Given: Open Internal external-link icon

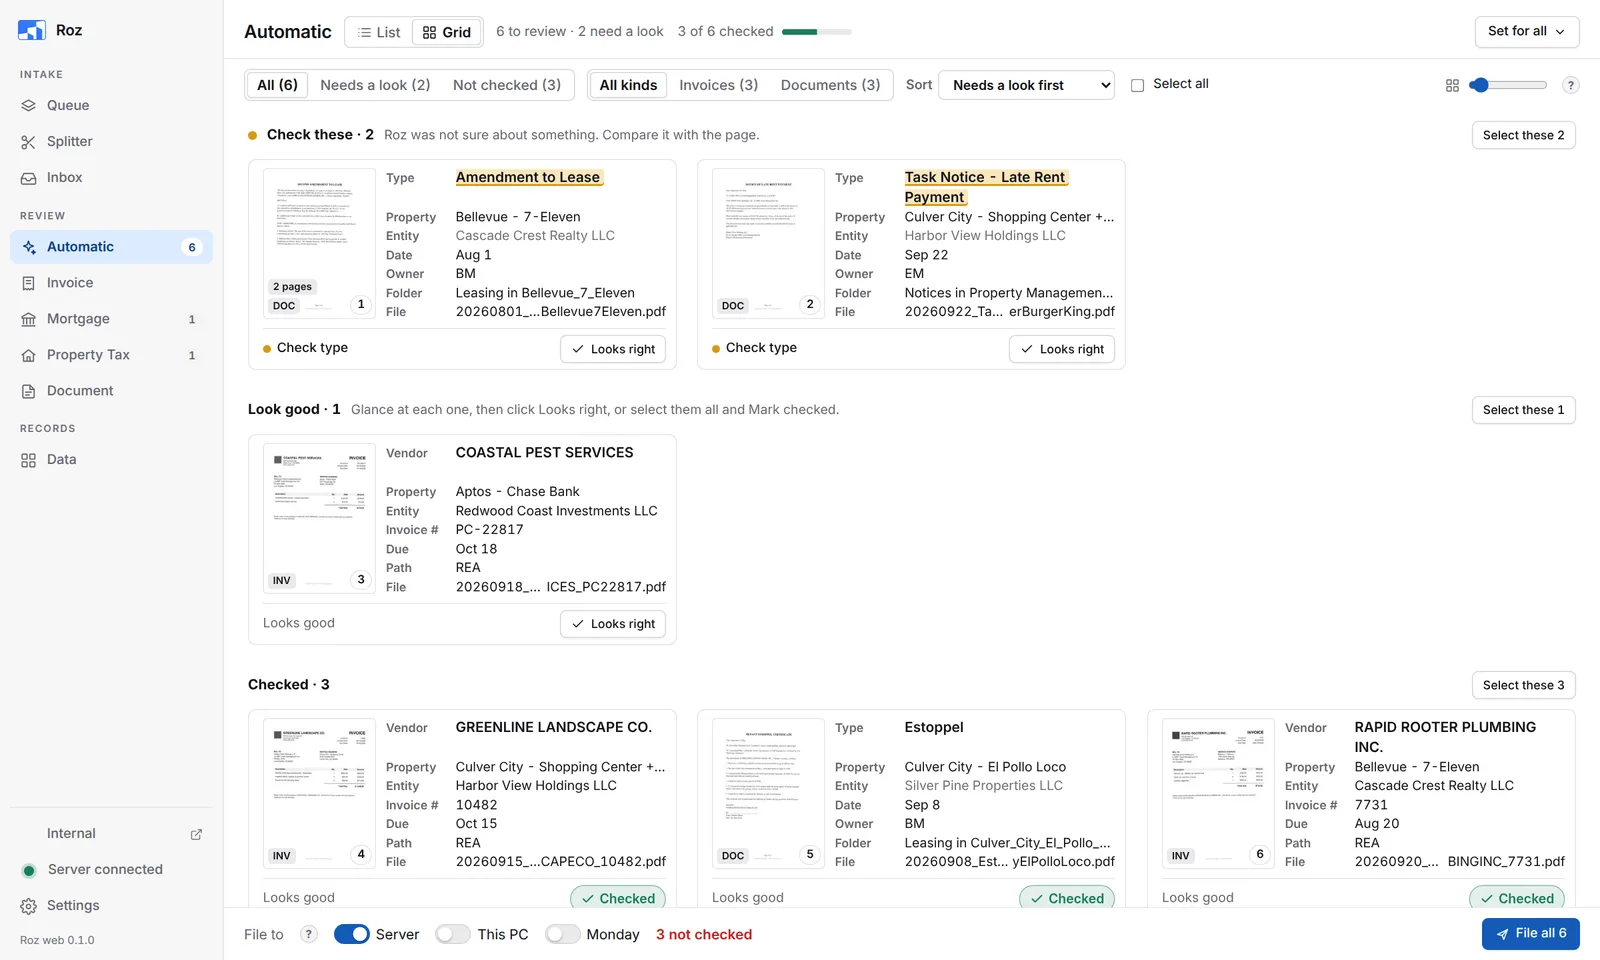Looking at the screenshot, I should click(196, 834).
